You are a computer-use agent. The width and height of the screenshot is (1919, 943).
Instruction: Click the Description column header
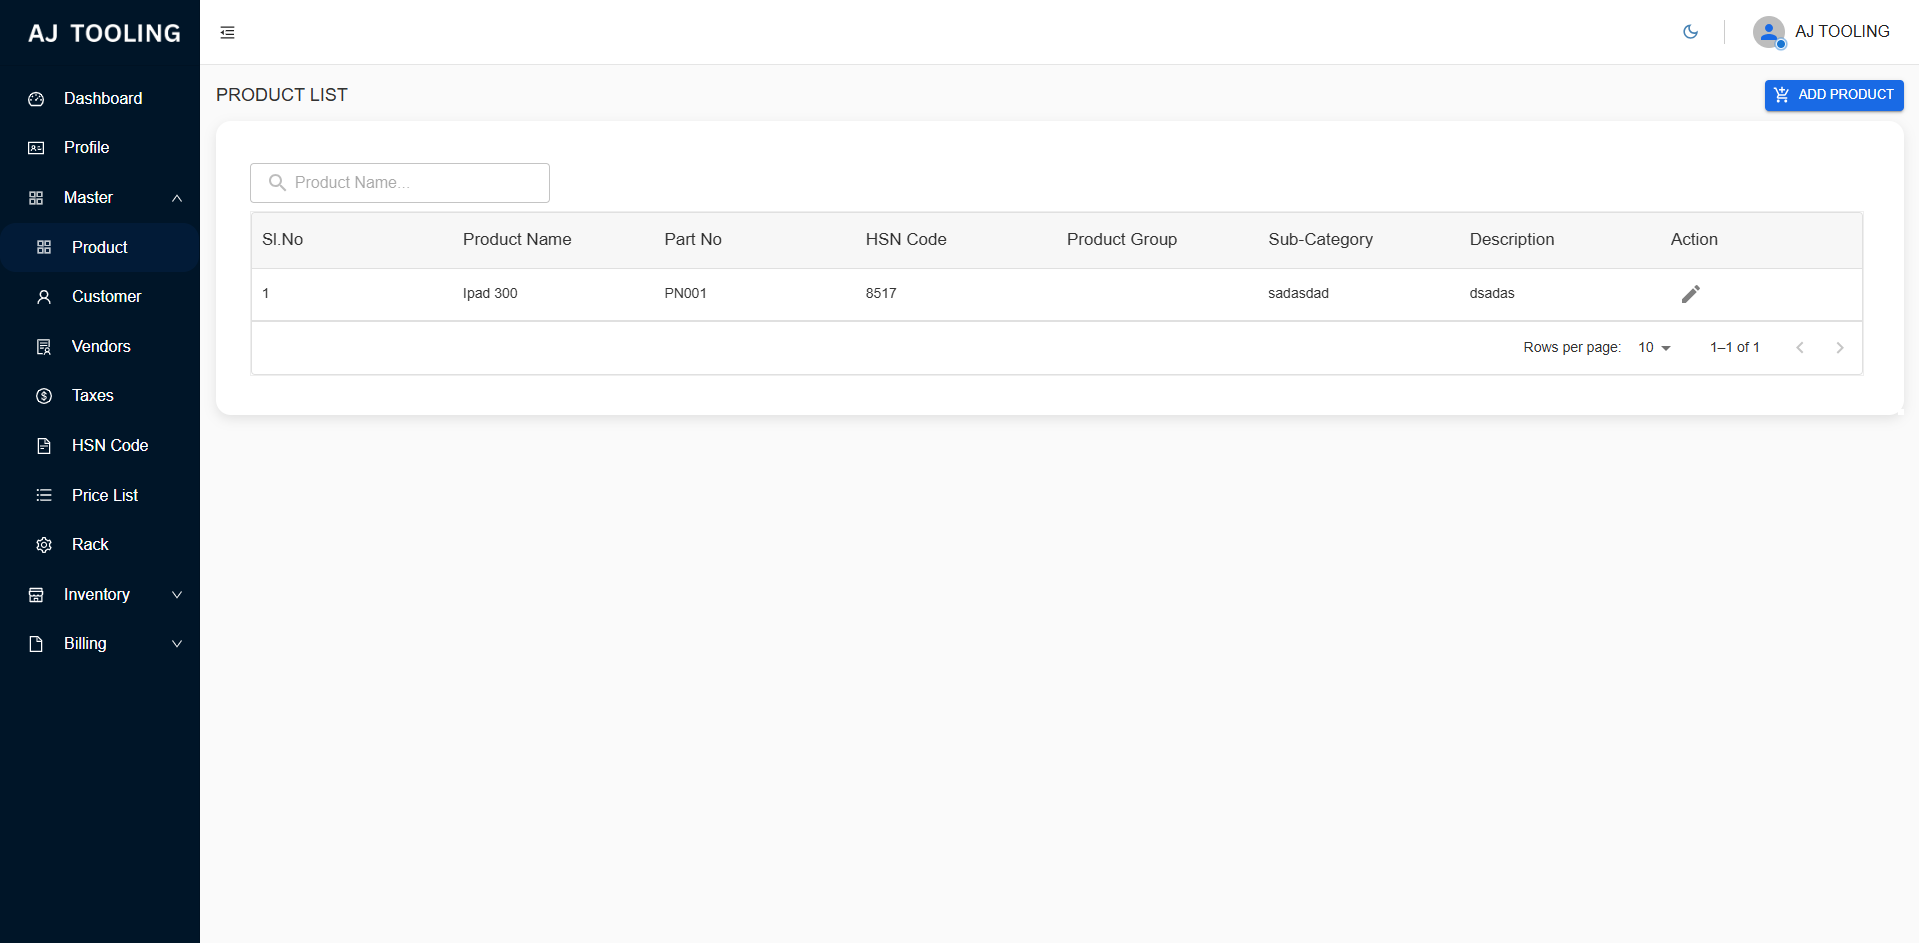1512,239
